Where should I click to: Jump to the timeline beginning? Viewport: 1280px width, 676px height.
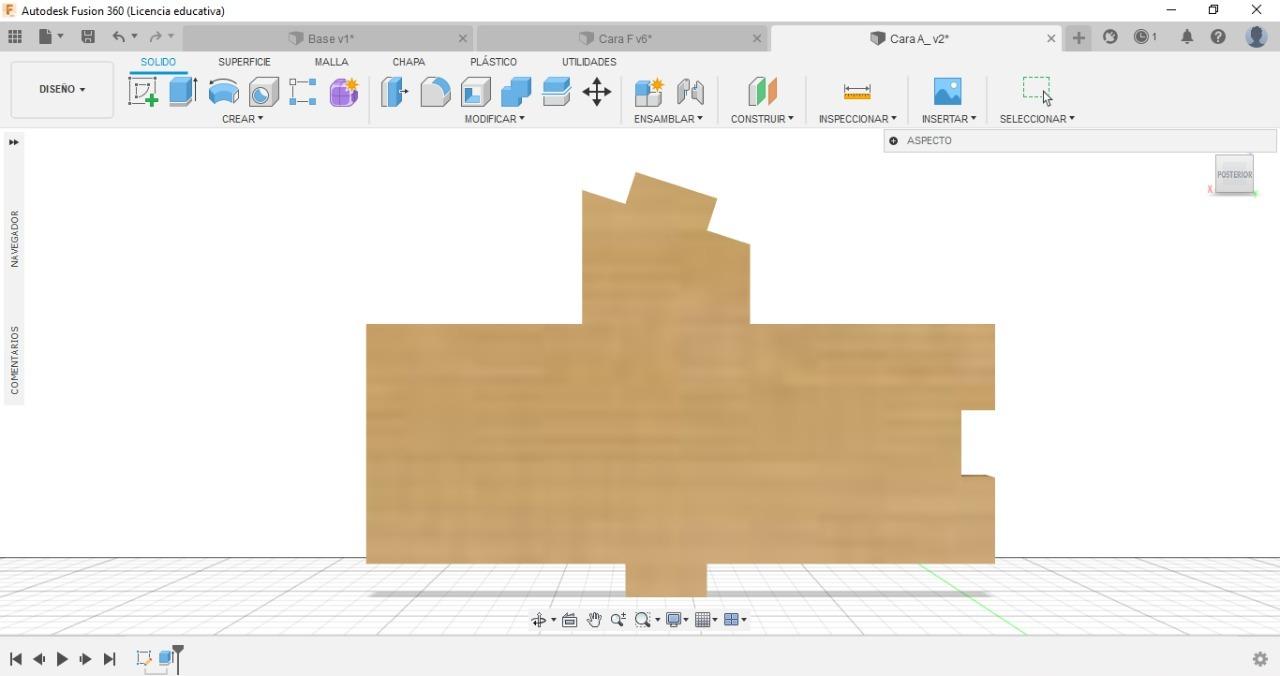(x=16, y=659)
